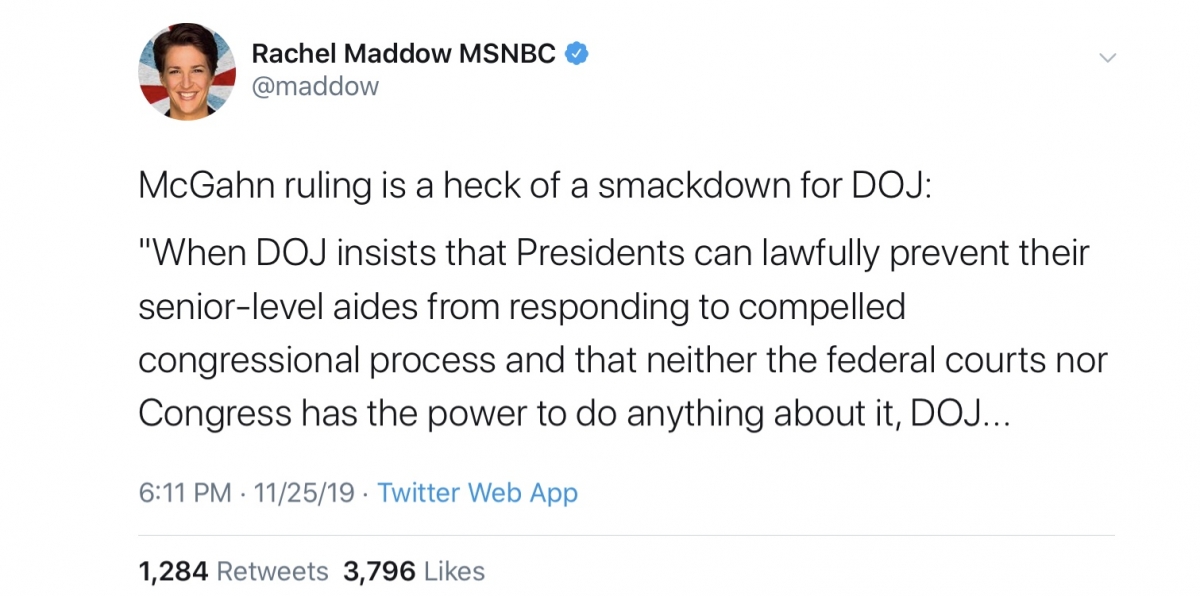Click the 11/25/19 date link
This screenshot has height=596, width=1200.
pos(304,493)
